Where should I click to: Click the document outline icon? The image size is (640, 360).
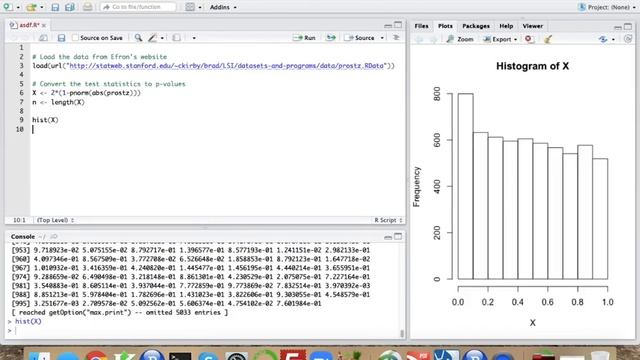396,38
